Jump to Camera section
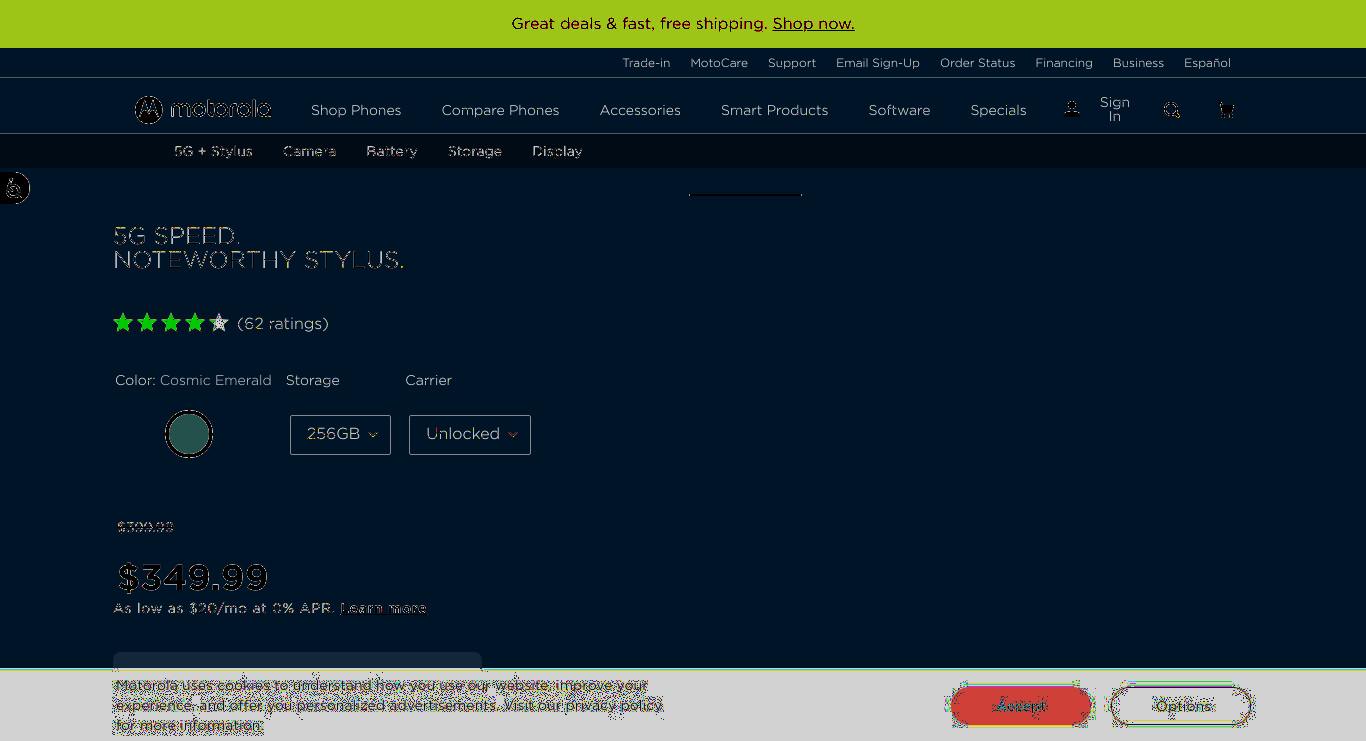 coord(309,151)
